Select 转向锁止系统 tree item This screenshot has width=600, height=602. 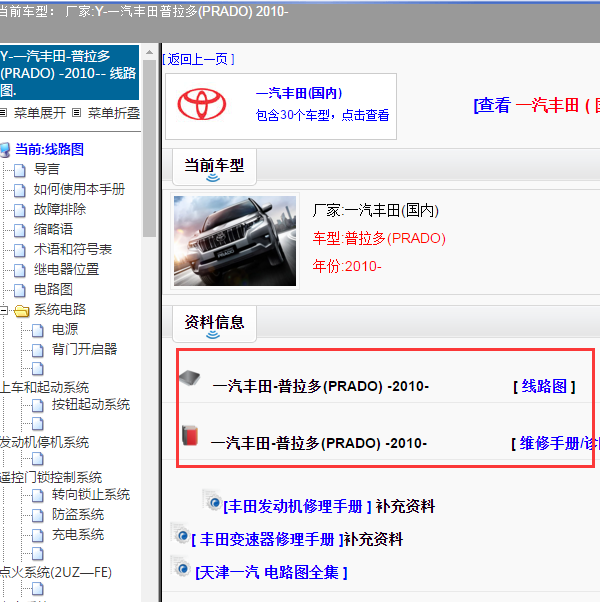pos(91,494)
